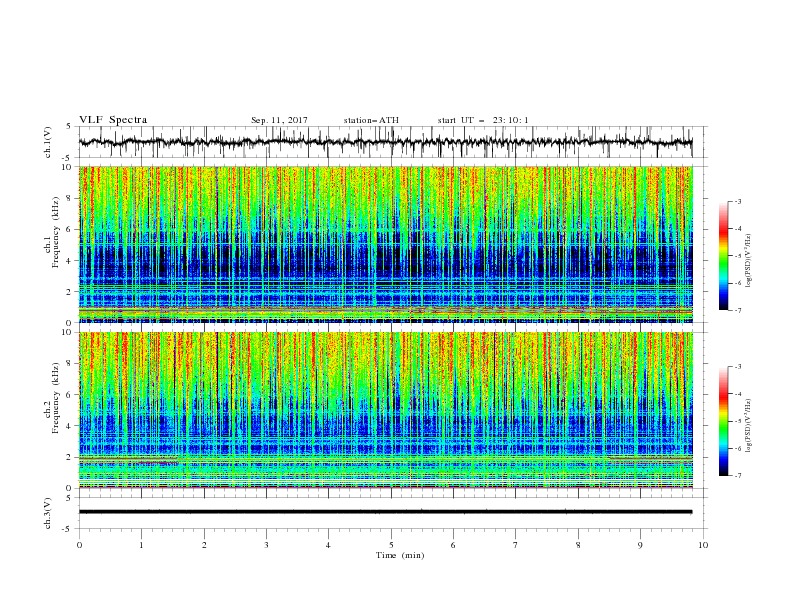Select the "ch.3(V)" axis label
Screen dimensions: 792x612
coord(48,513)
